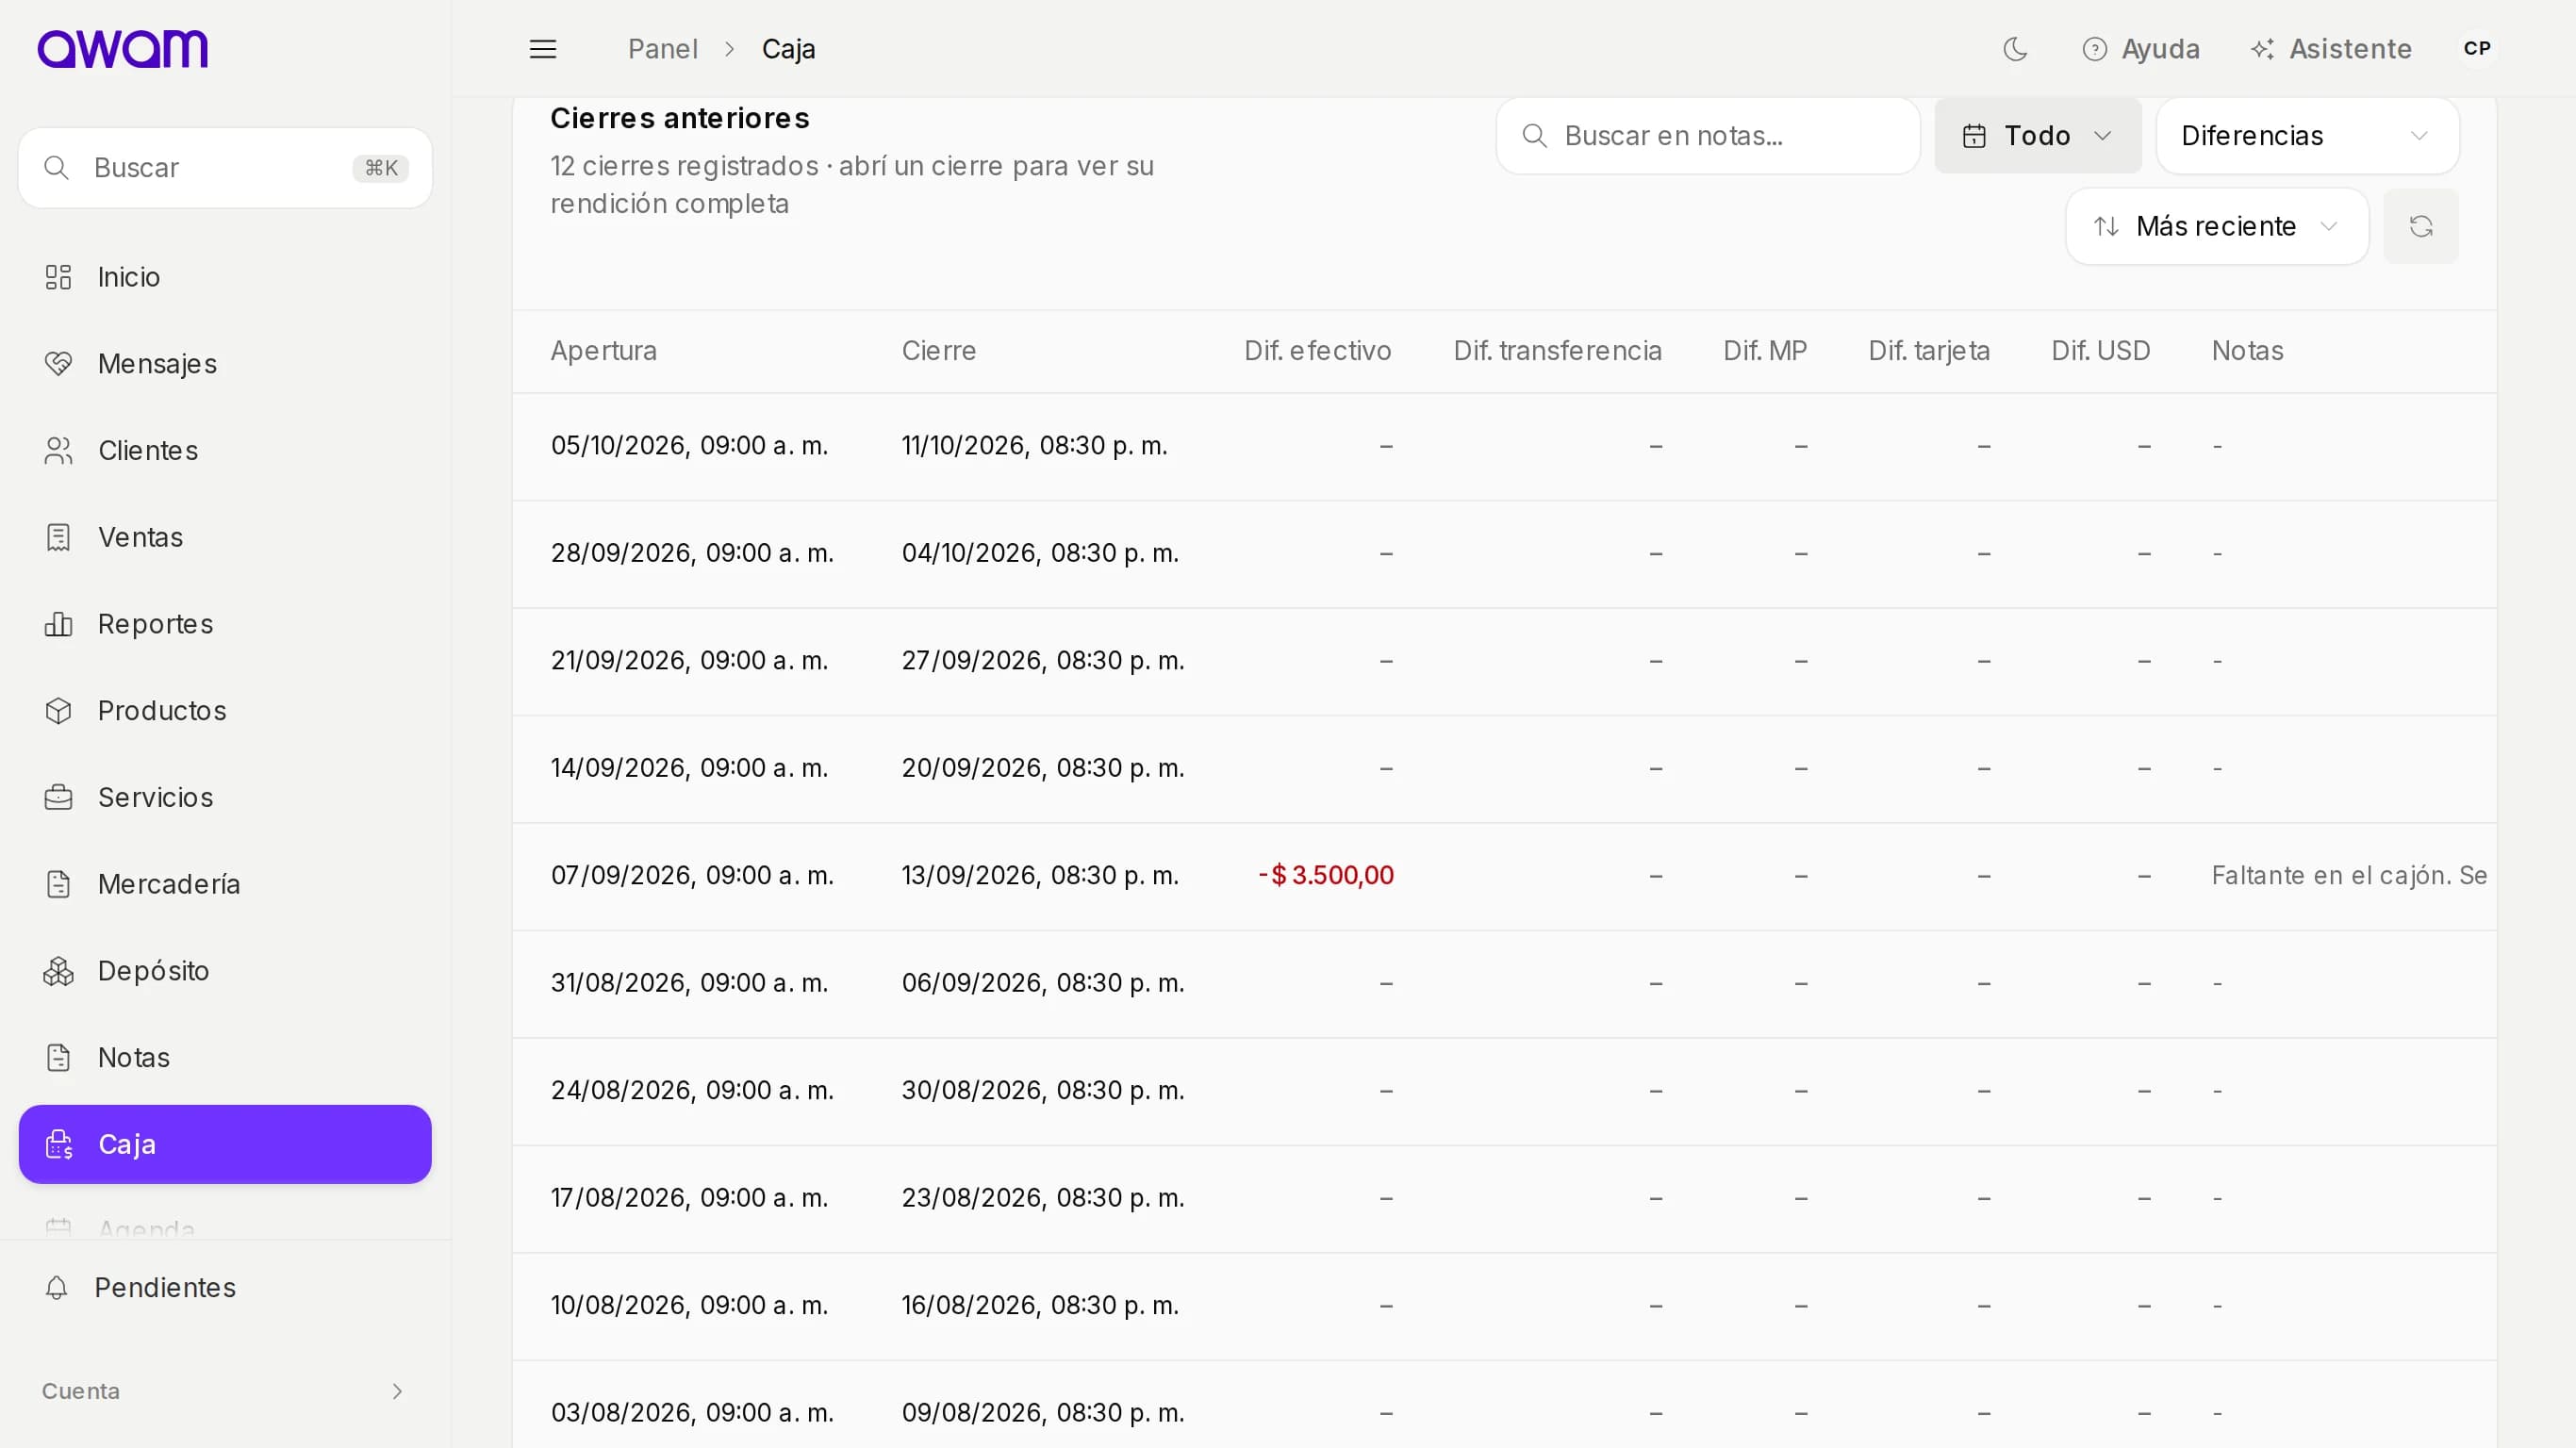This screenshot has height=1448, width=2576.
Task: Open Productos section
Action: tap(225, 711)
